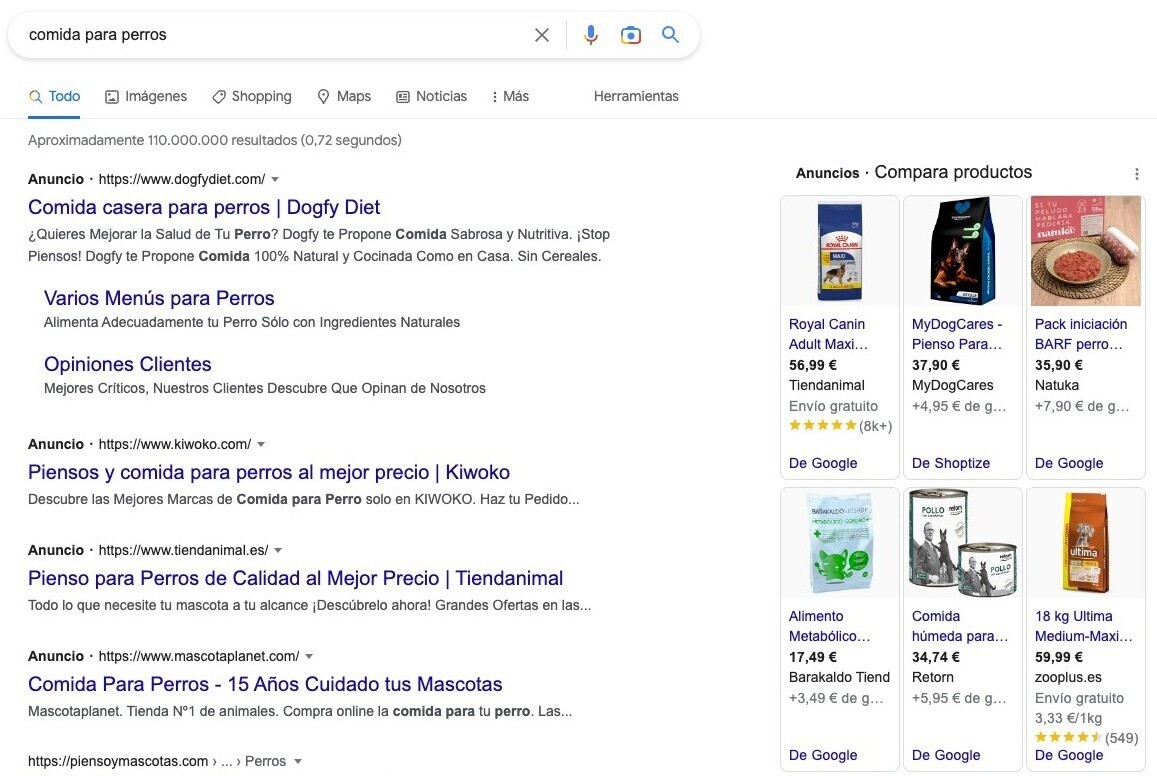The width and height of the screenshot is (1157, 776).
Task: Switch to the Noticias tab
Action: pos(431,97)
